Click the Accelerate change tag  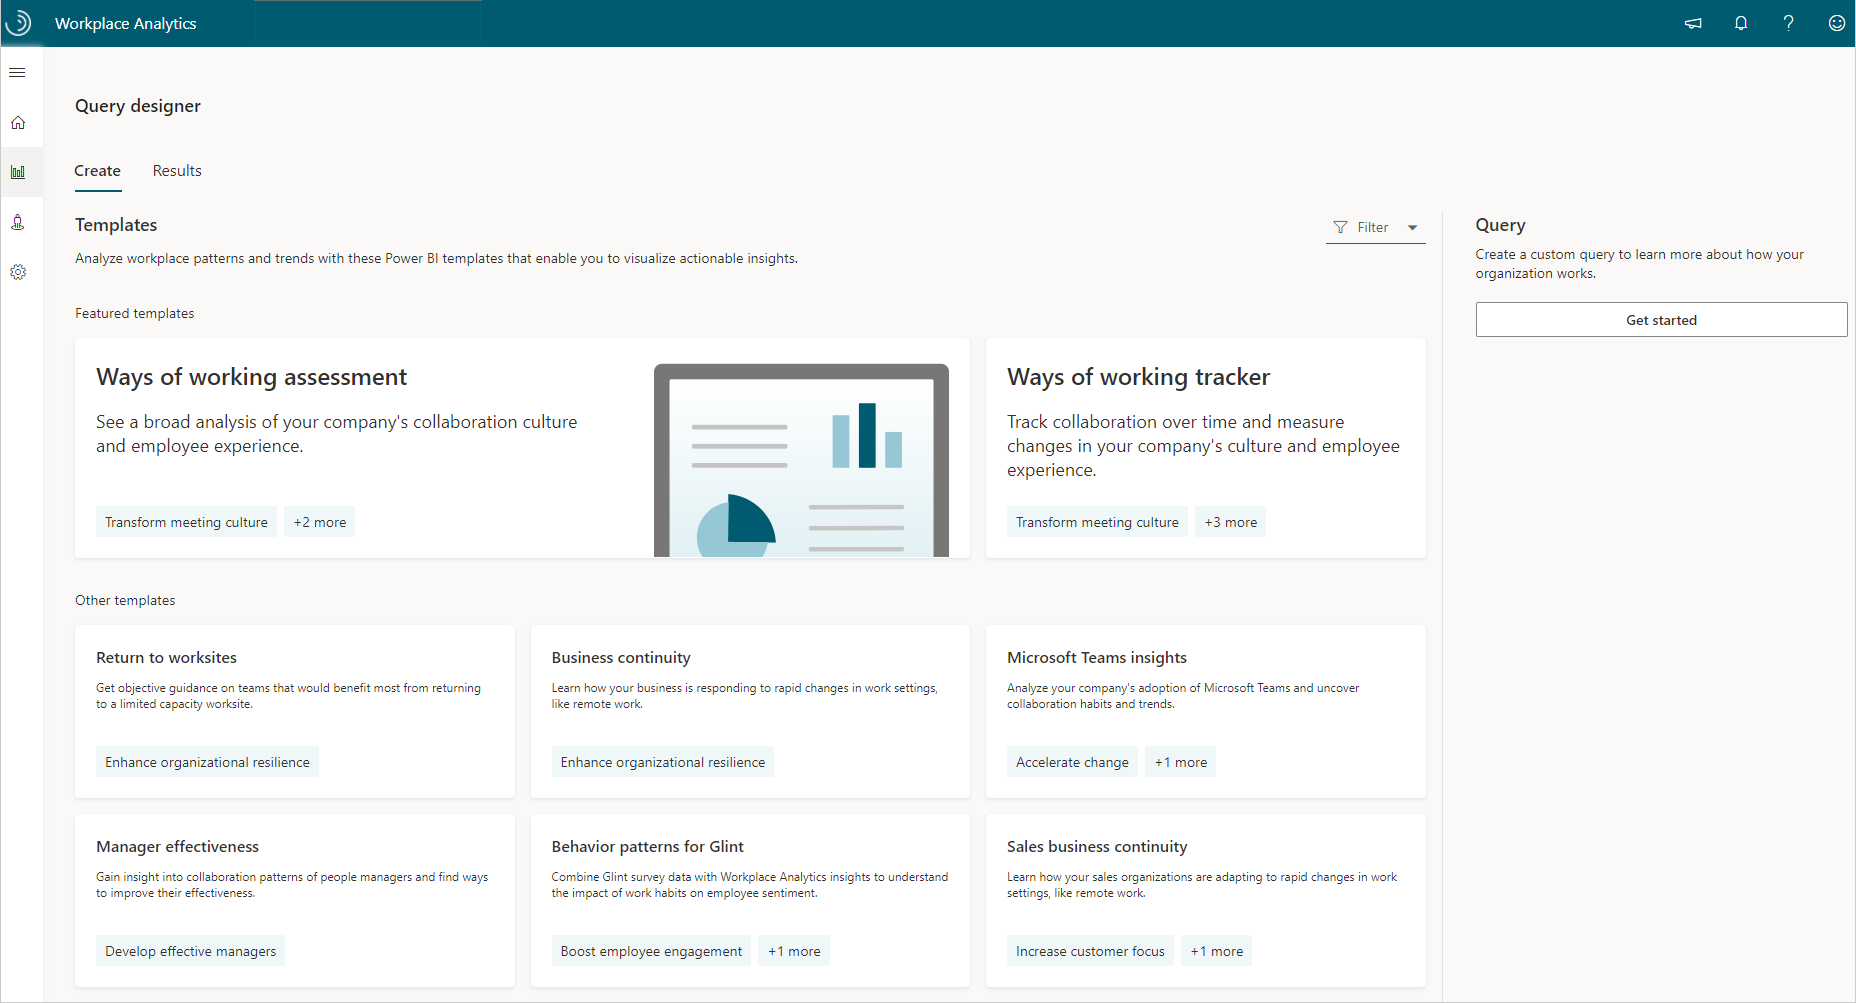coord(1072,762)
